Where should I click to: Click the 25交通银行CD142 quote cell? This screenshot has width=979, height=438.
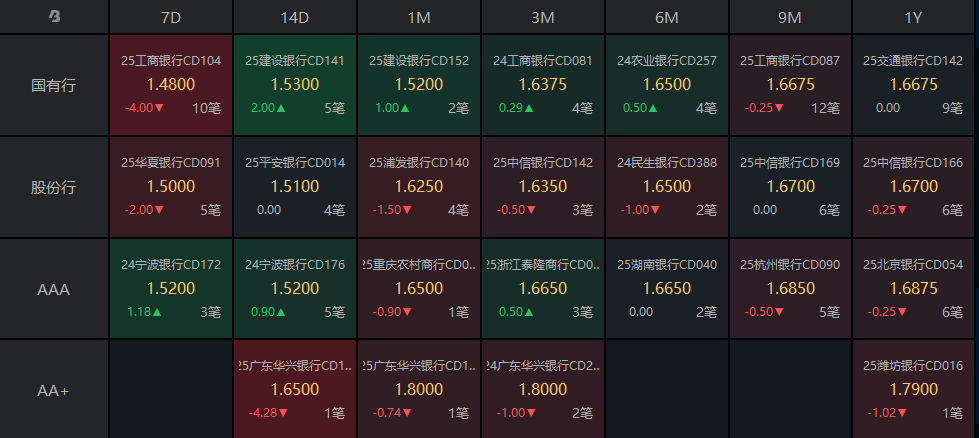coord(914,85)
